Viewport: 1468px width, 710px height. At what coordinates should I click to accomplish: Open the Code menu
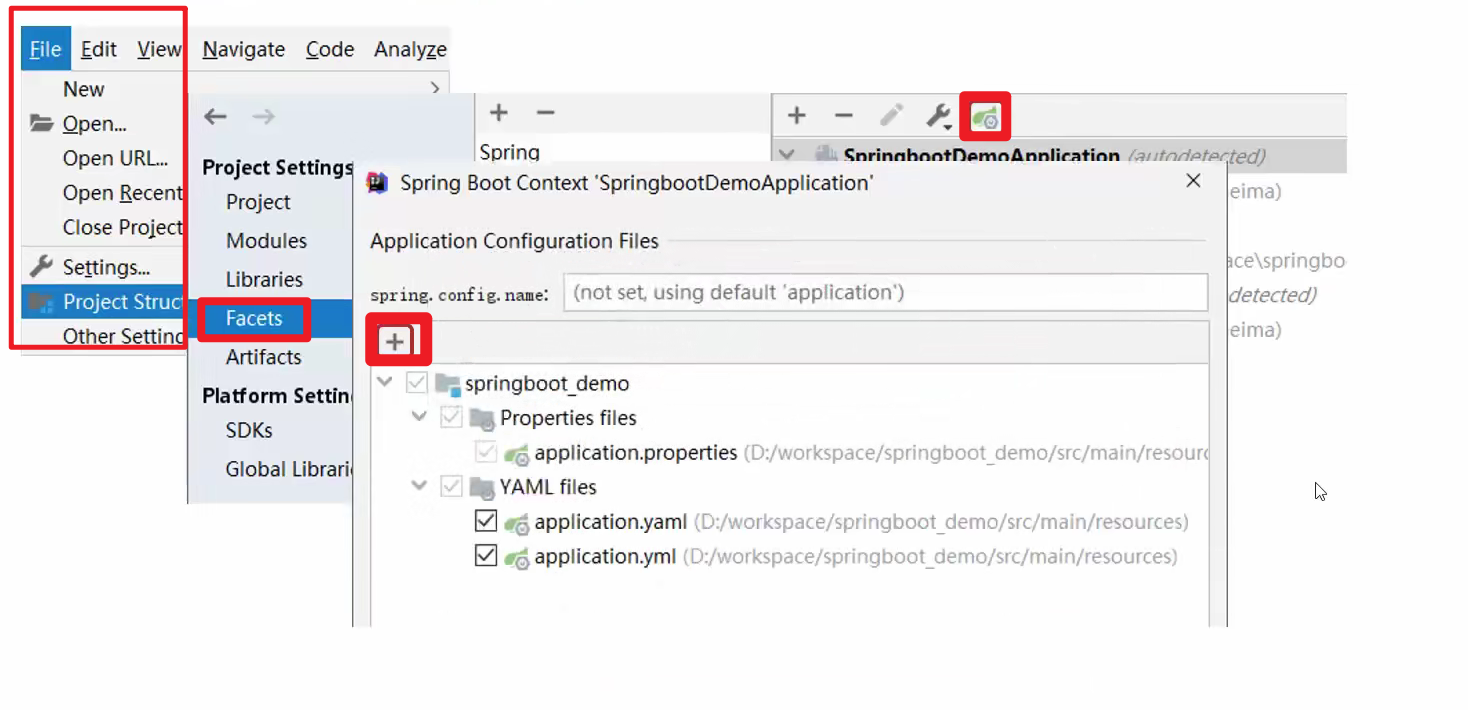coord(330,49)
